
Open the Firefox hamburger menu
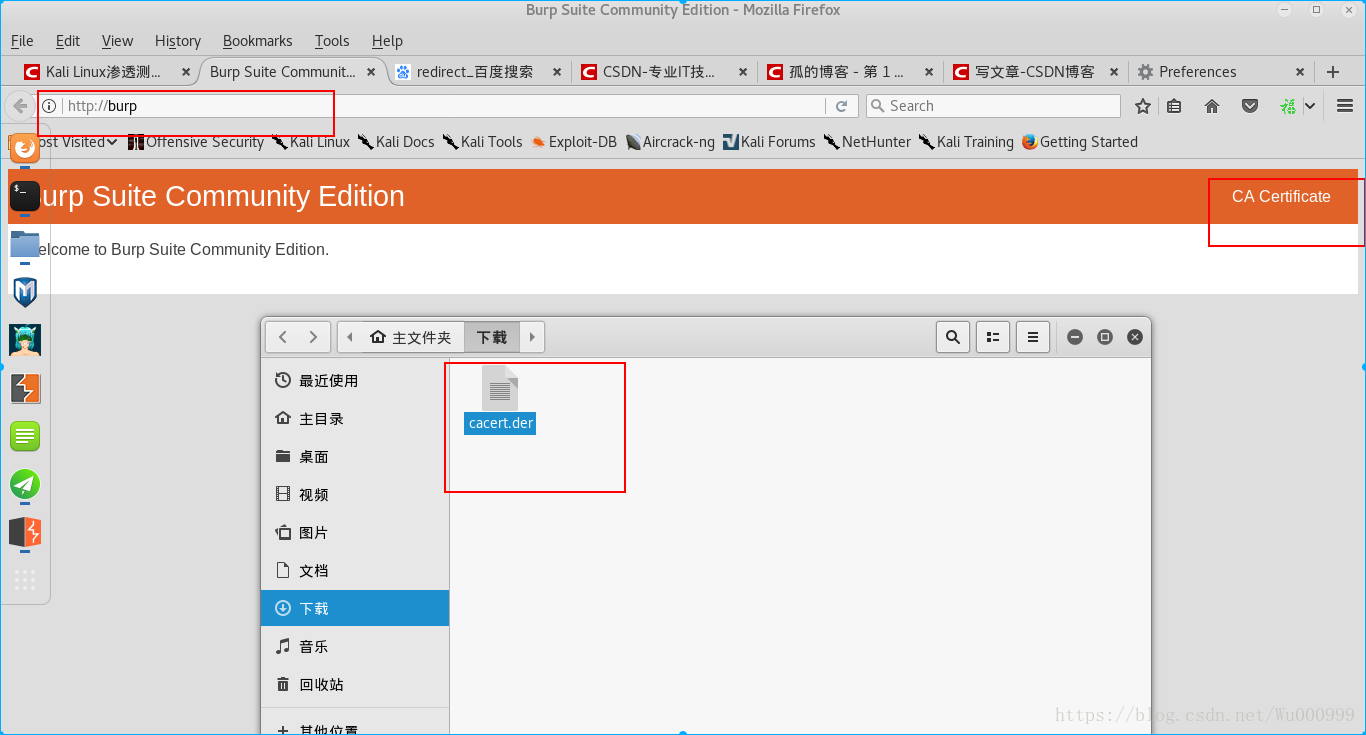coord(1345,106)
